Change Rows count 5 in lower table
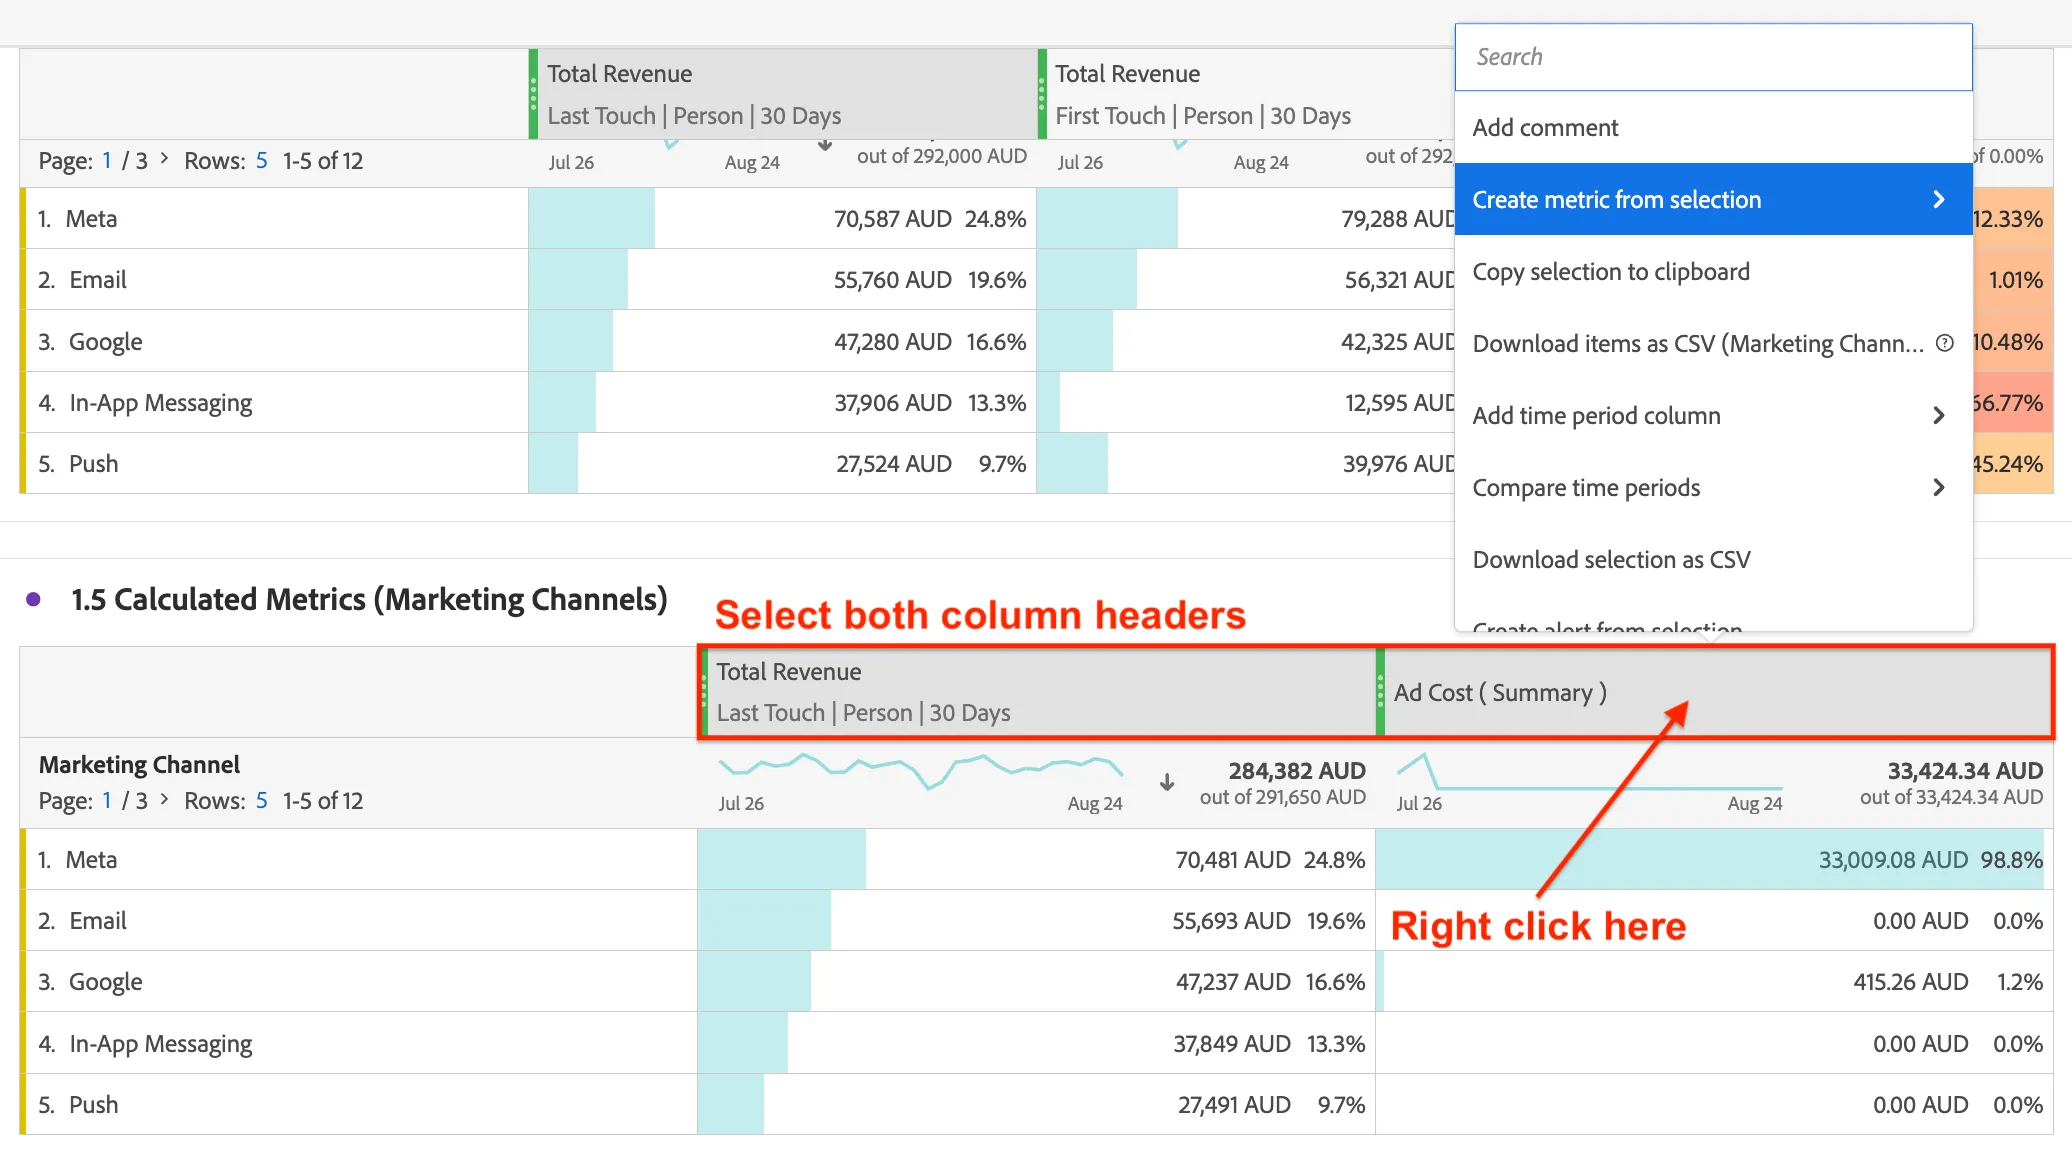2072x1156 pixels. tap(262, 801)
